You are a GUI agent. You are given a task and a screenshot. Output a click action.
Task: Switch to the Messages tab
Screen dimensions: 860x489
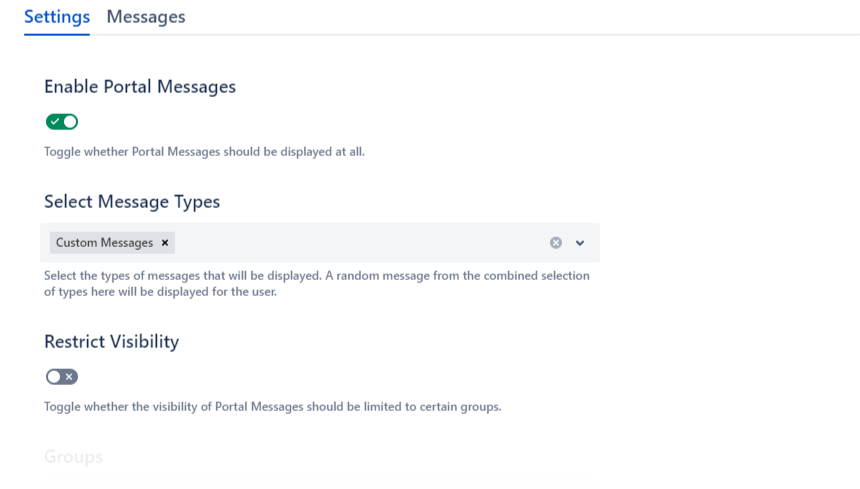click(x=146, y=17)
